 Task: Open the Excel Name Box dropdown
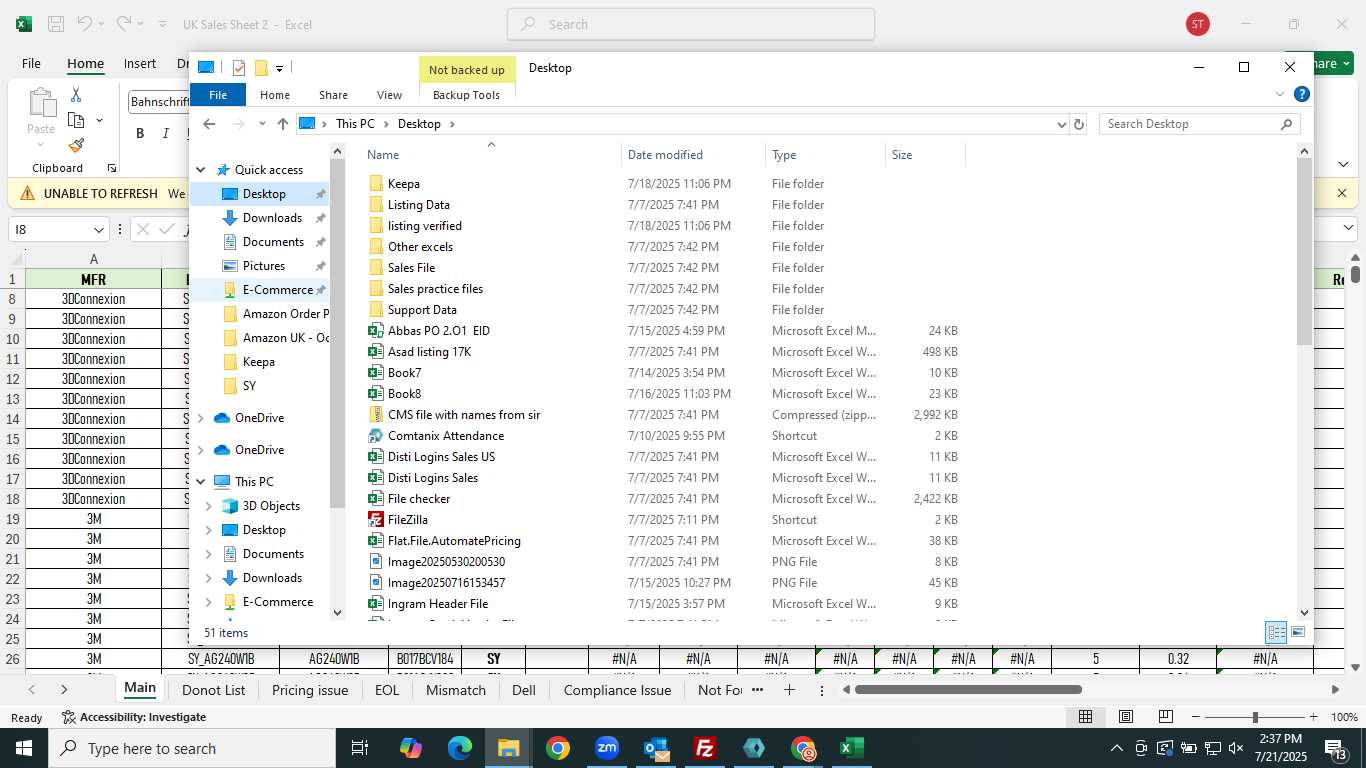[98, 230]
